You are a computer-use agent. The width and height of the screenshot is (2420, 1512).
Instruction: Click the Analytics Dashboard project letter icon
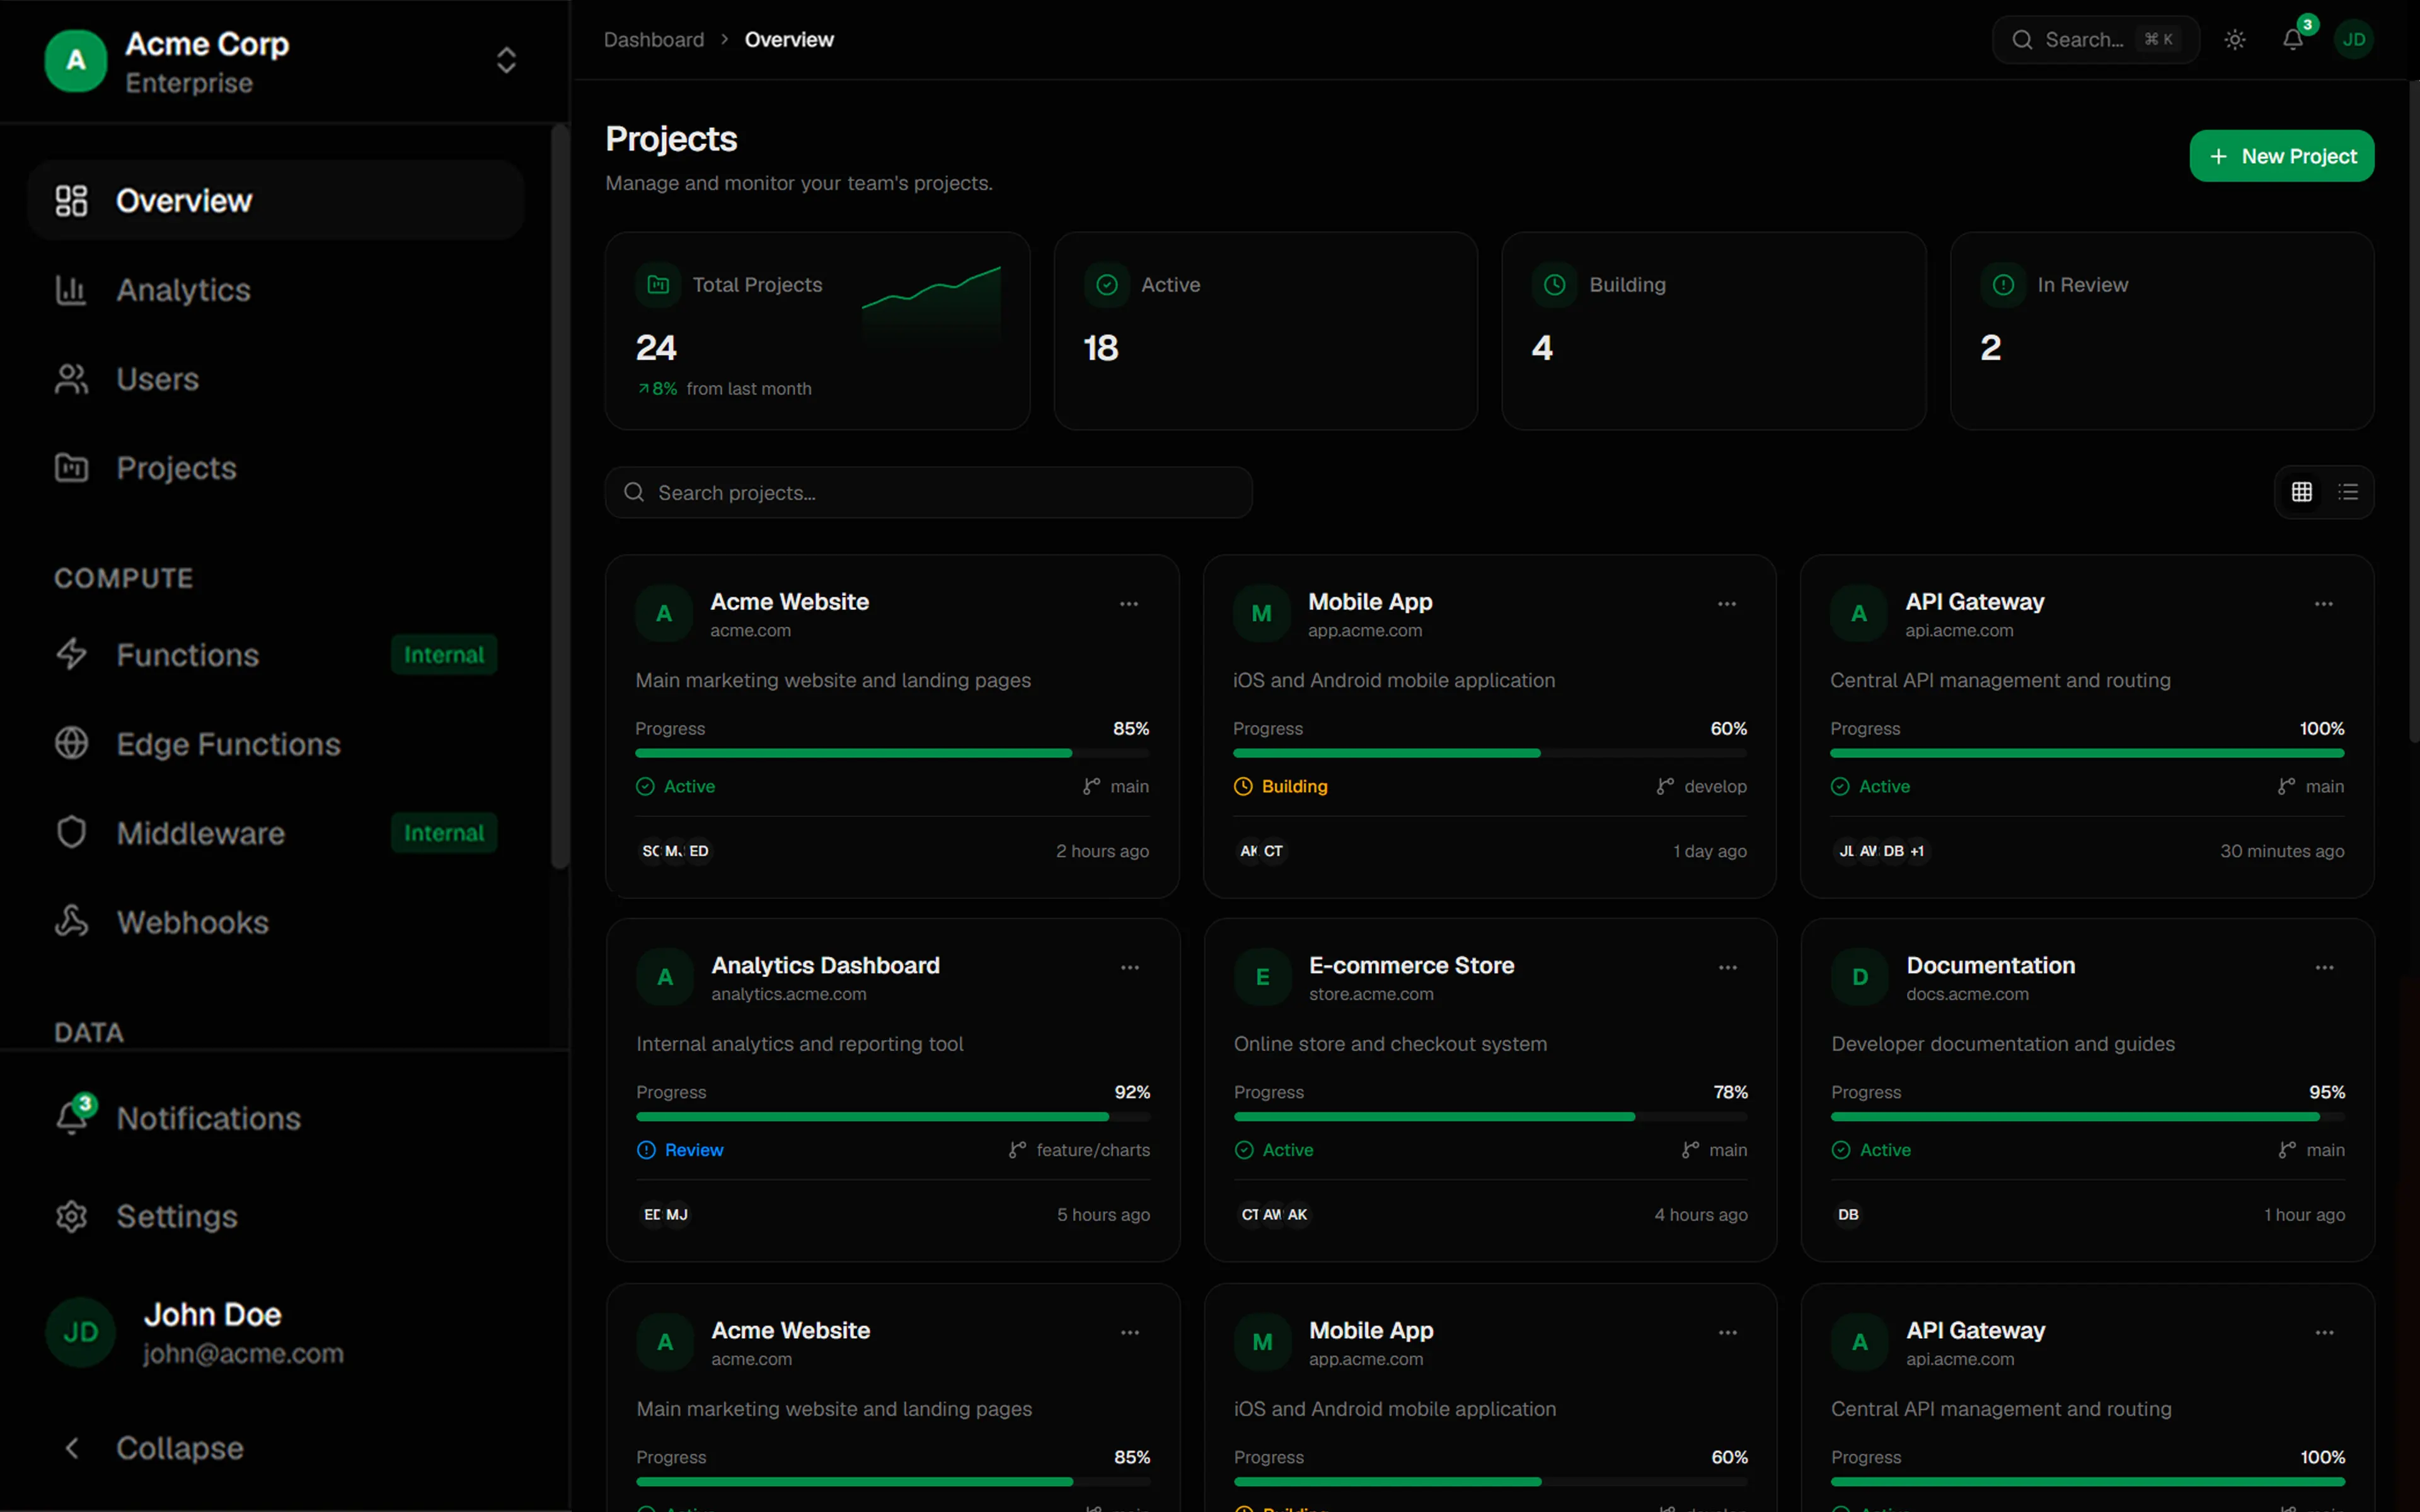tap(665, 977)
